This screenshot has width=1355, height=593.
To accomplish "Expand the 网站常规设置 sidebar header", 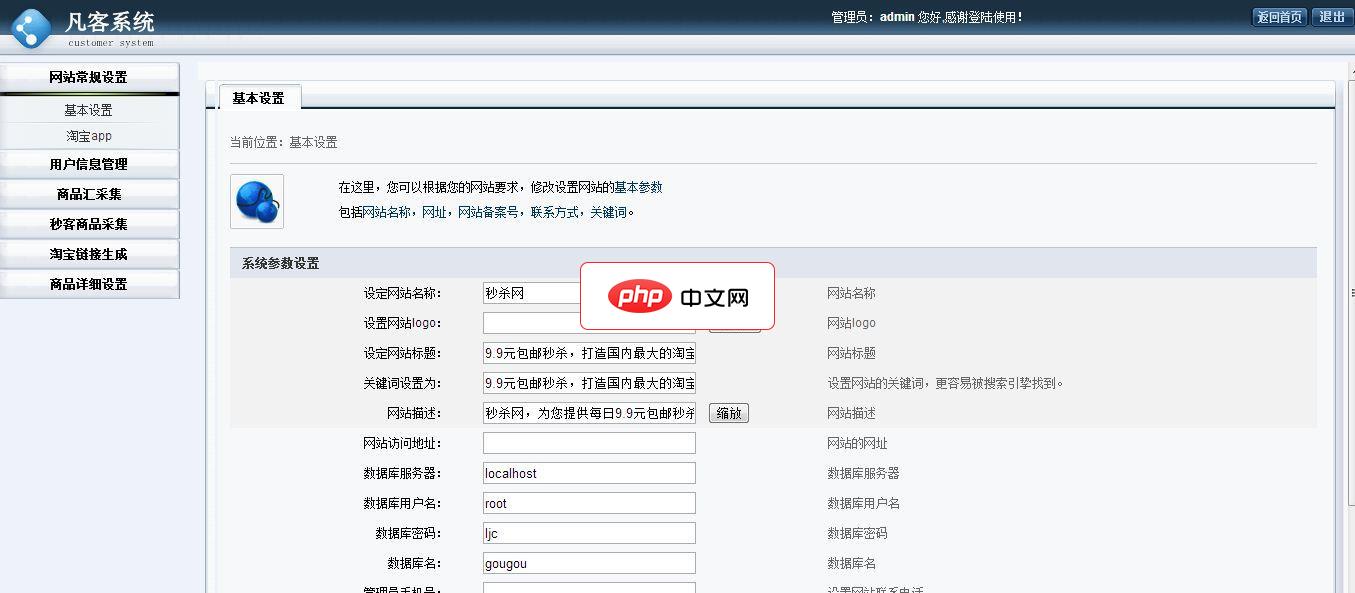I will click(90, 77).
